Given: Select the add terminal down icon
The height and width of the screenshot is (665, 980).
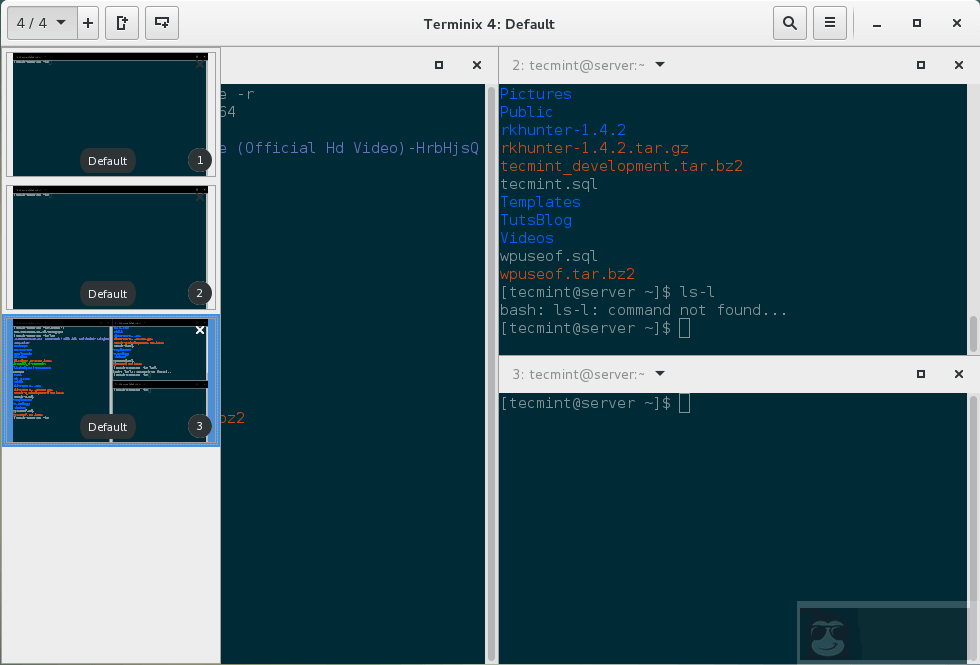Looking at the screenshot, I should [x=161, y=23].
